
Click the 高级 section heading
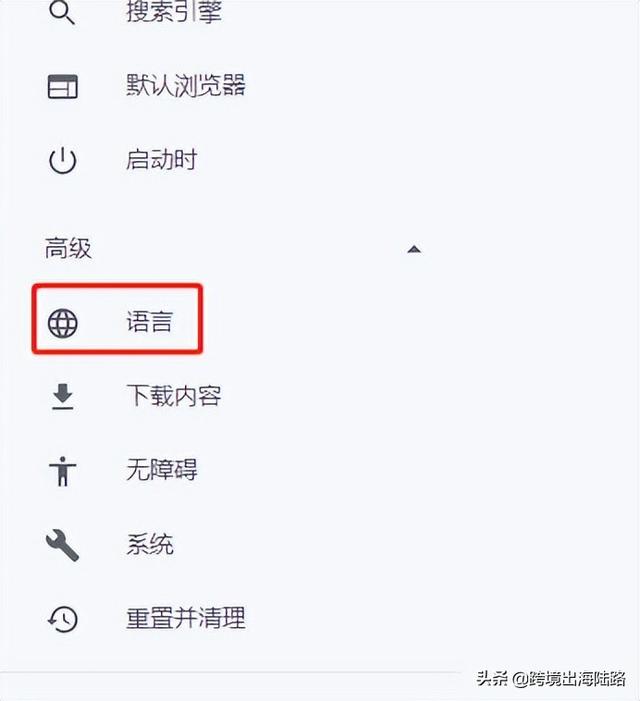pyautogui.click(x=68, y=248)
